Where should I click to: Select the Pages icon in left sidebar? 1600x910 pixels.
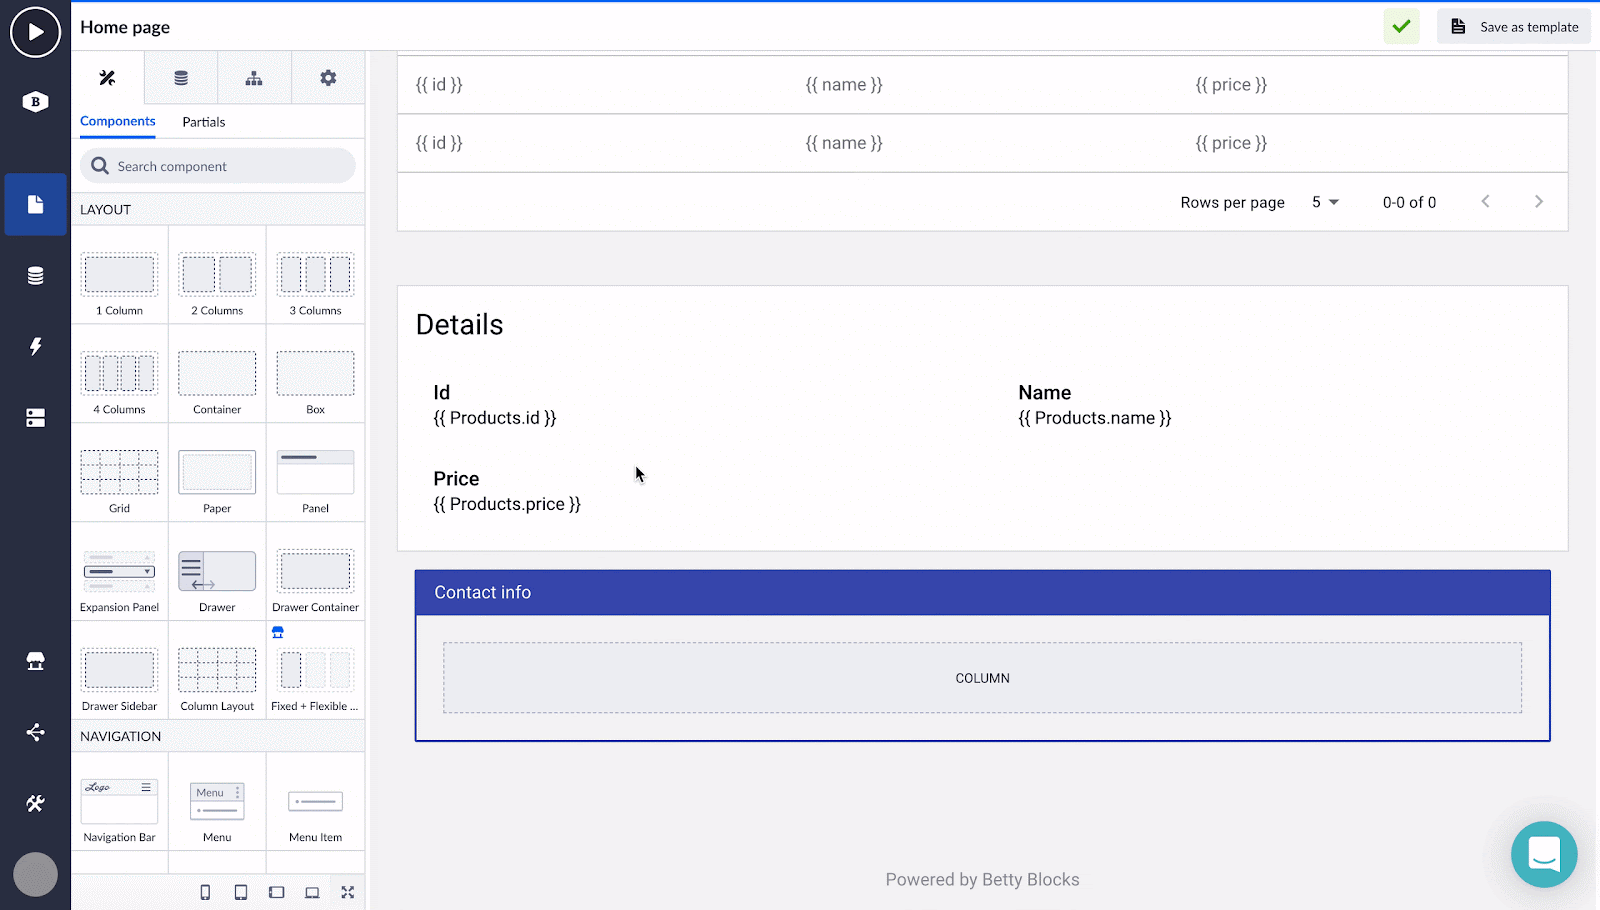[x=35, y=204]
